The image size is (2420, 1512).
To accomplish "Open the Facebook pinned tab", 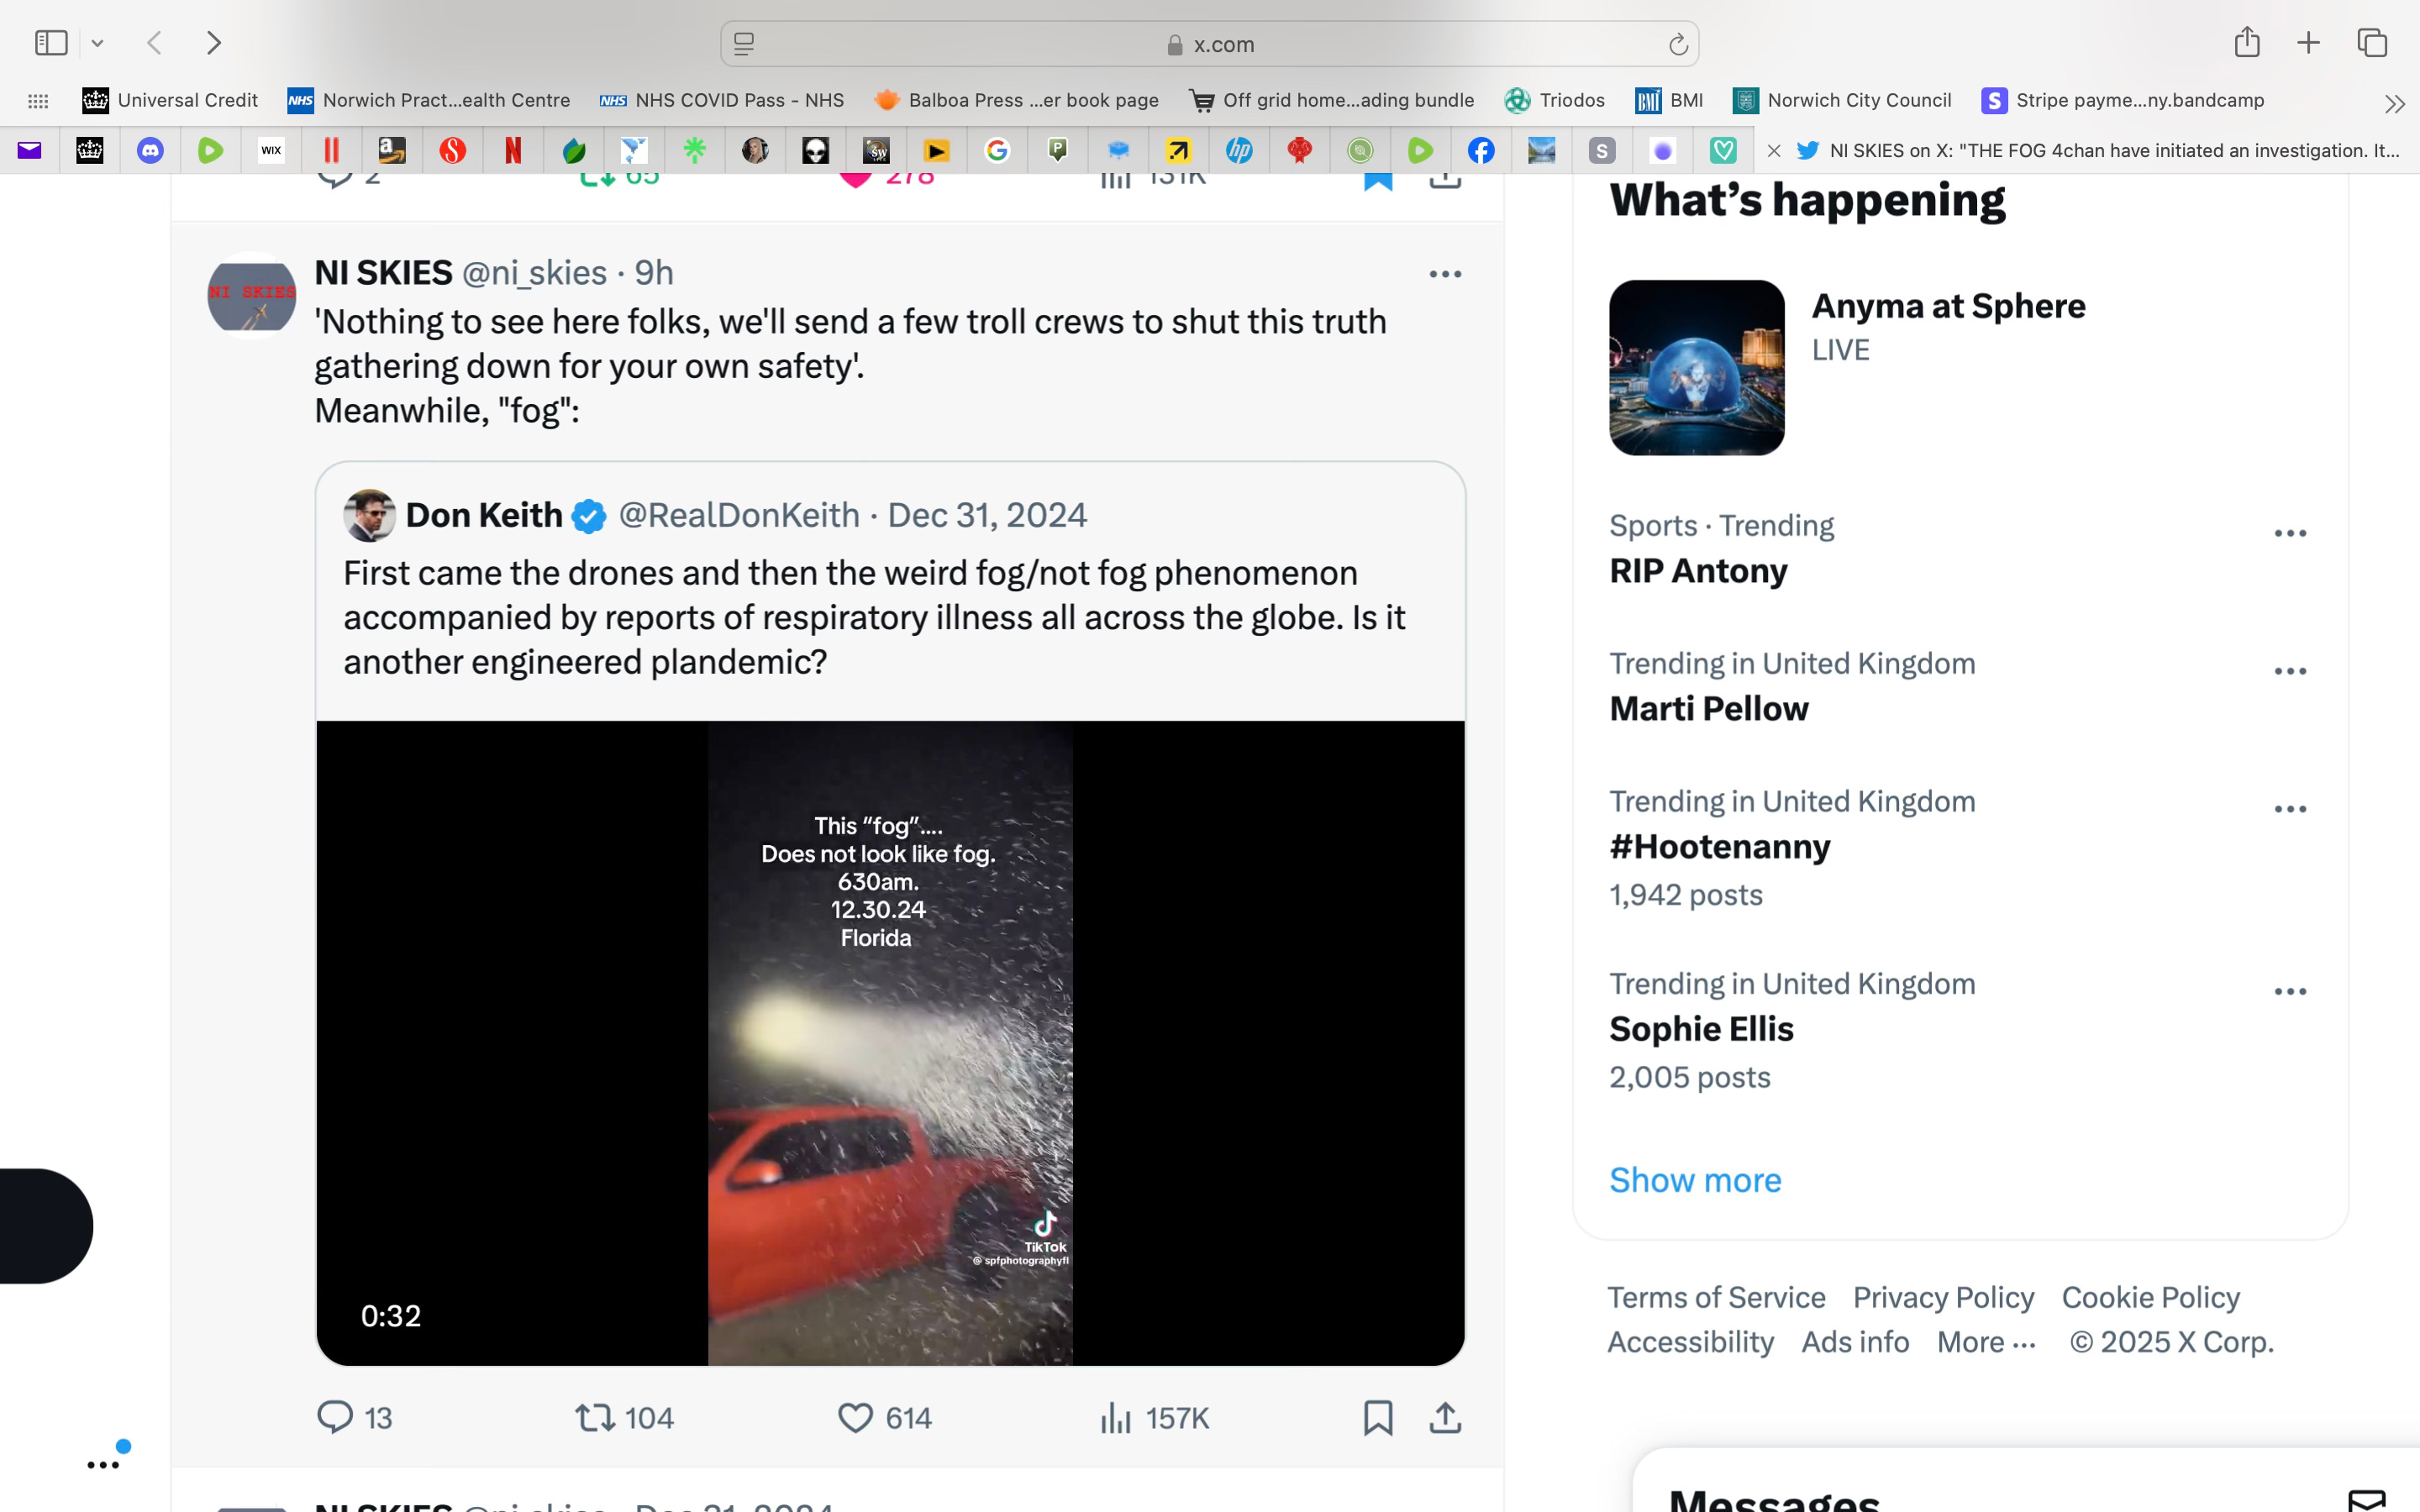I will coord(1481,151).
